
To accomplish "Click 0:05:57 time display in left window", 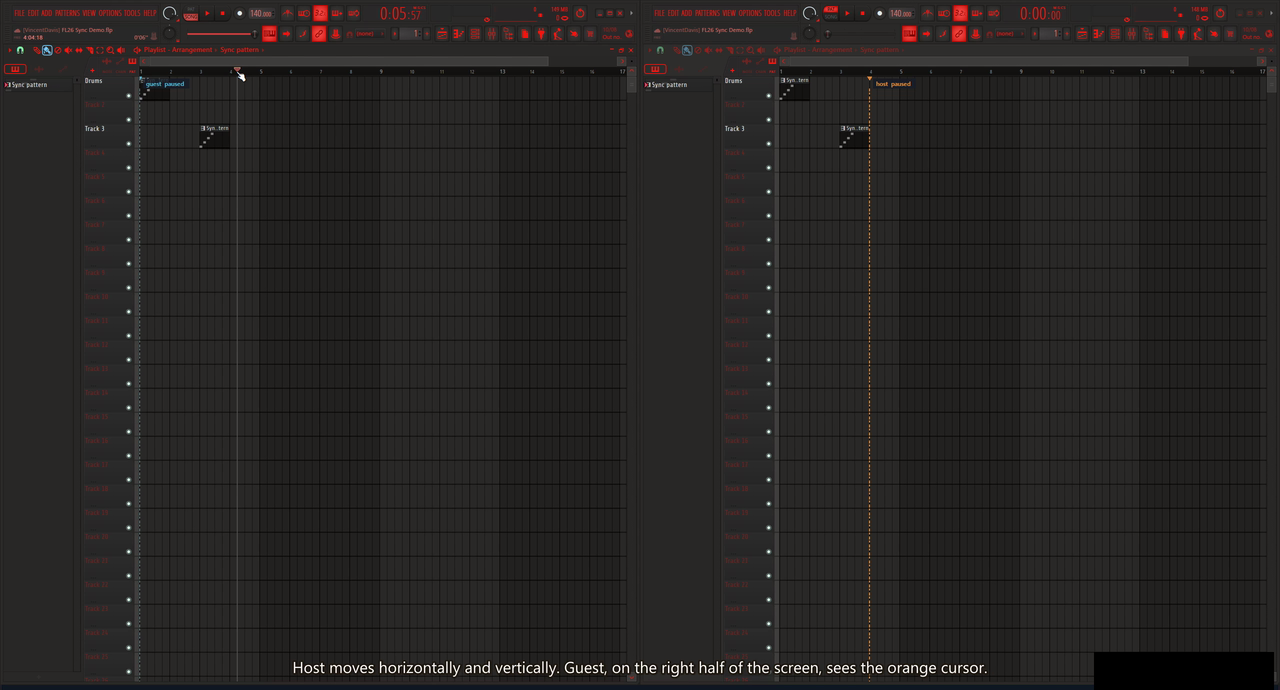I will [401, 14].
